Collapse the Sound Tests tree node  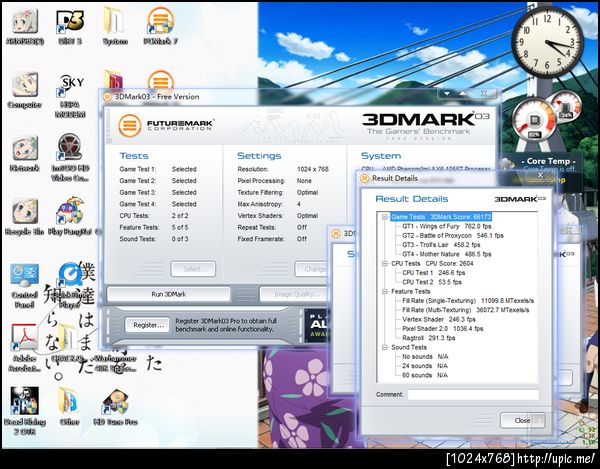click(x=385, y=347)
